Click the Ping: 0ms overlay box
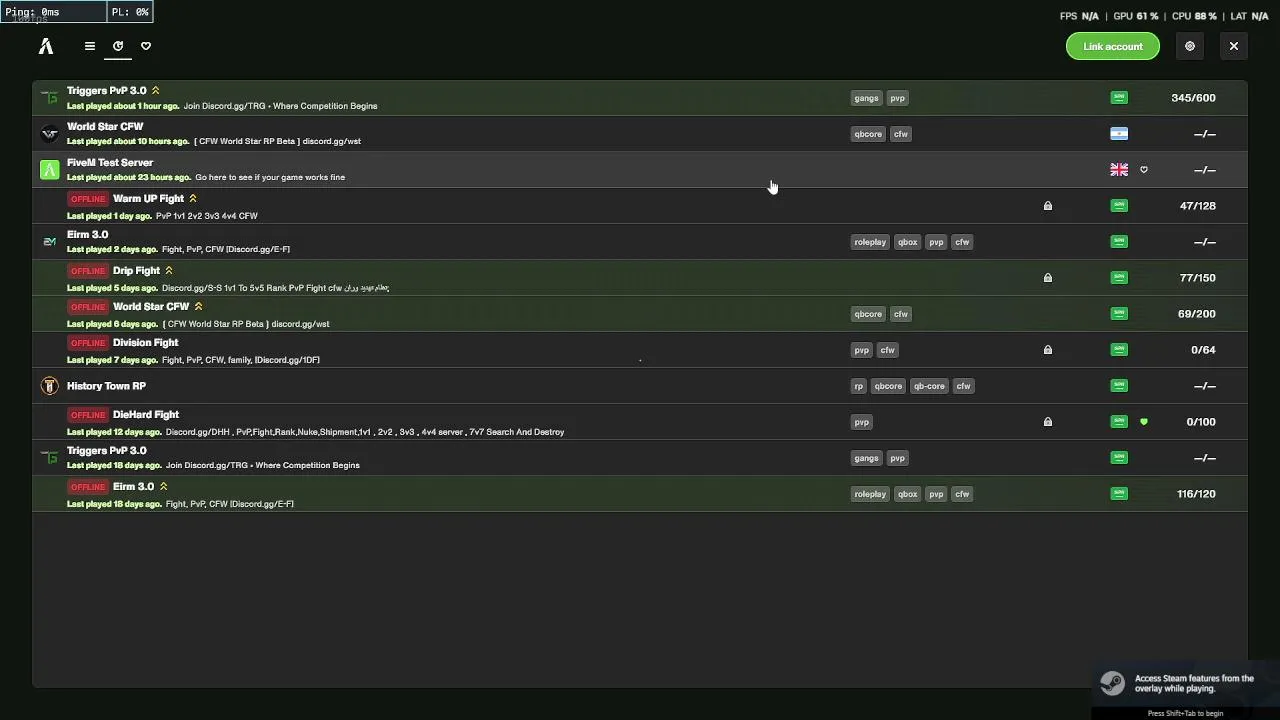This screenshot has height=720, width=1280. 53,12
